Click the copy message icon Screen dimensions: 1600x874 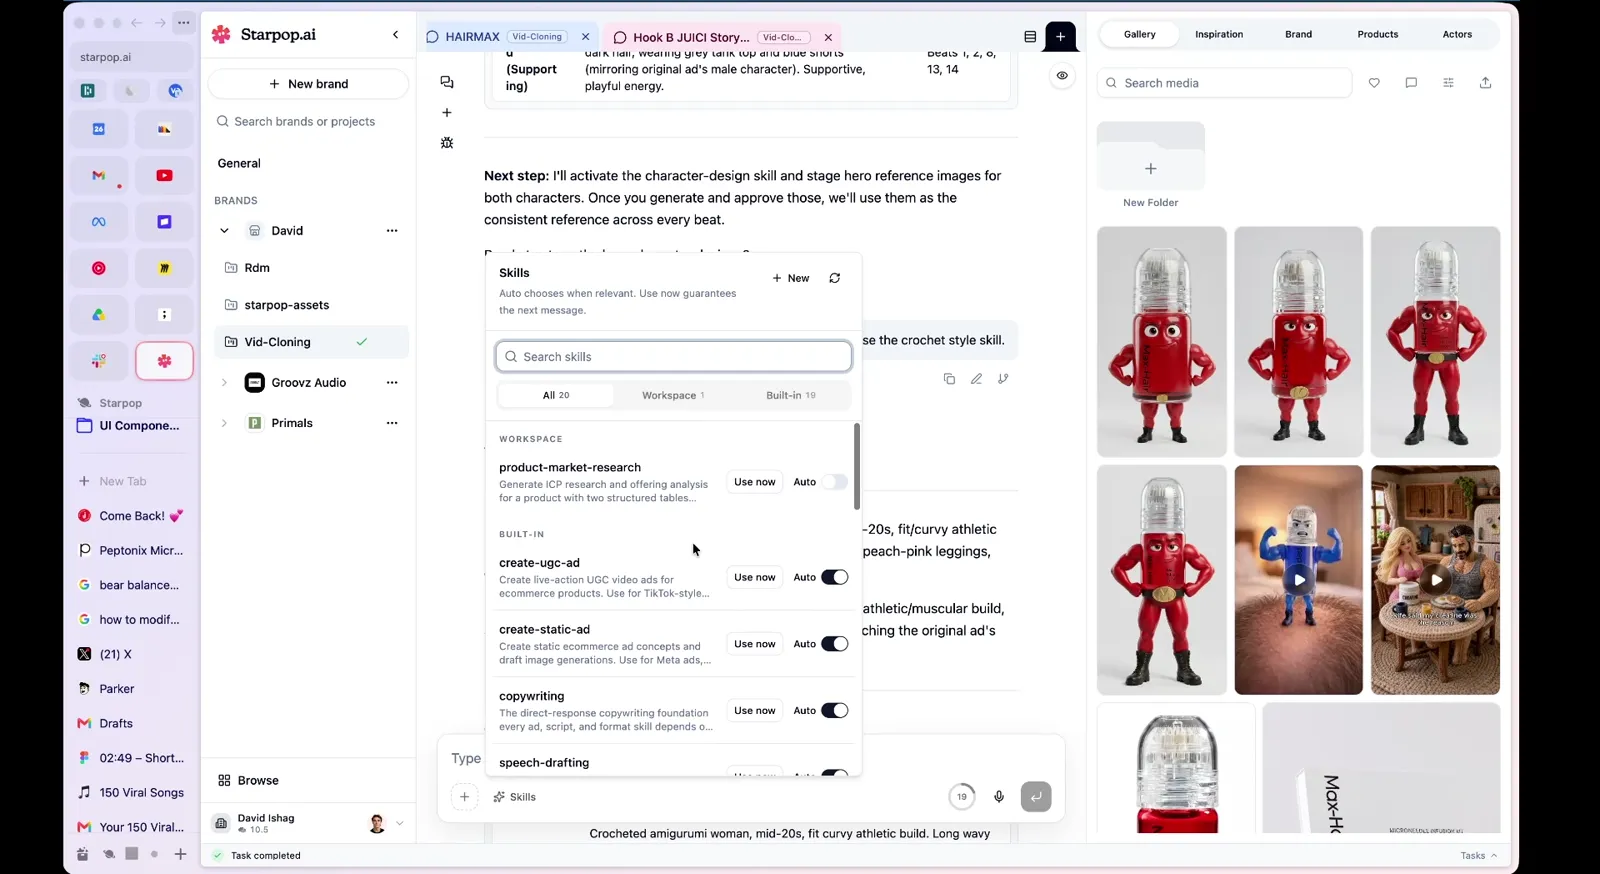click(x=949, y=379)
